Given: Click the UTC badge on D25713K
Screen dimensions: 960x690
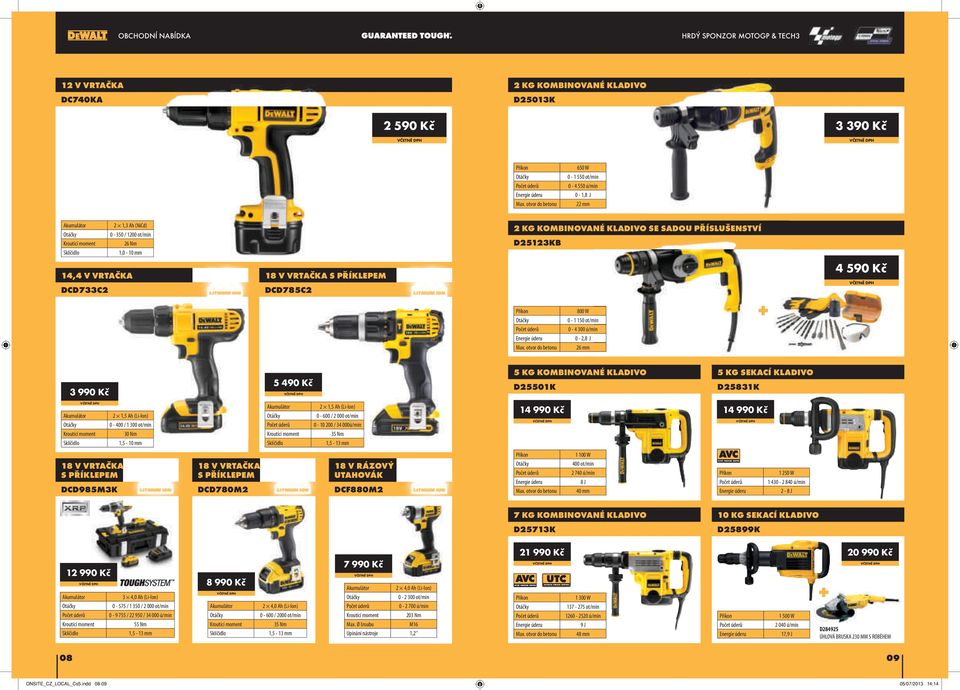Looking at the screenshot, I should click(x=556, y=579).
